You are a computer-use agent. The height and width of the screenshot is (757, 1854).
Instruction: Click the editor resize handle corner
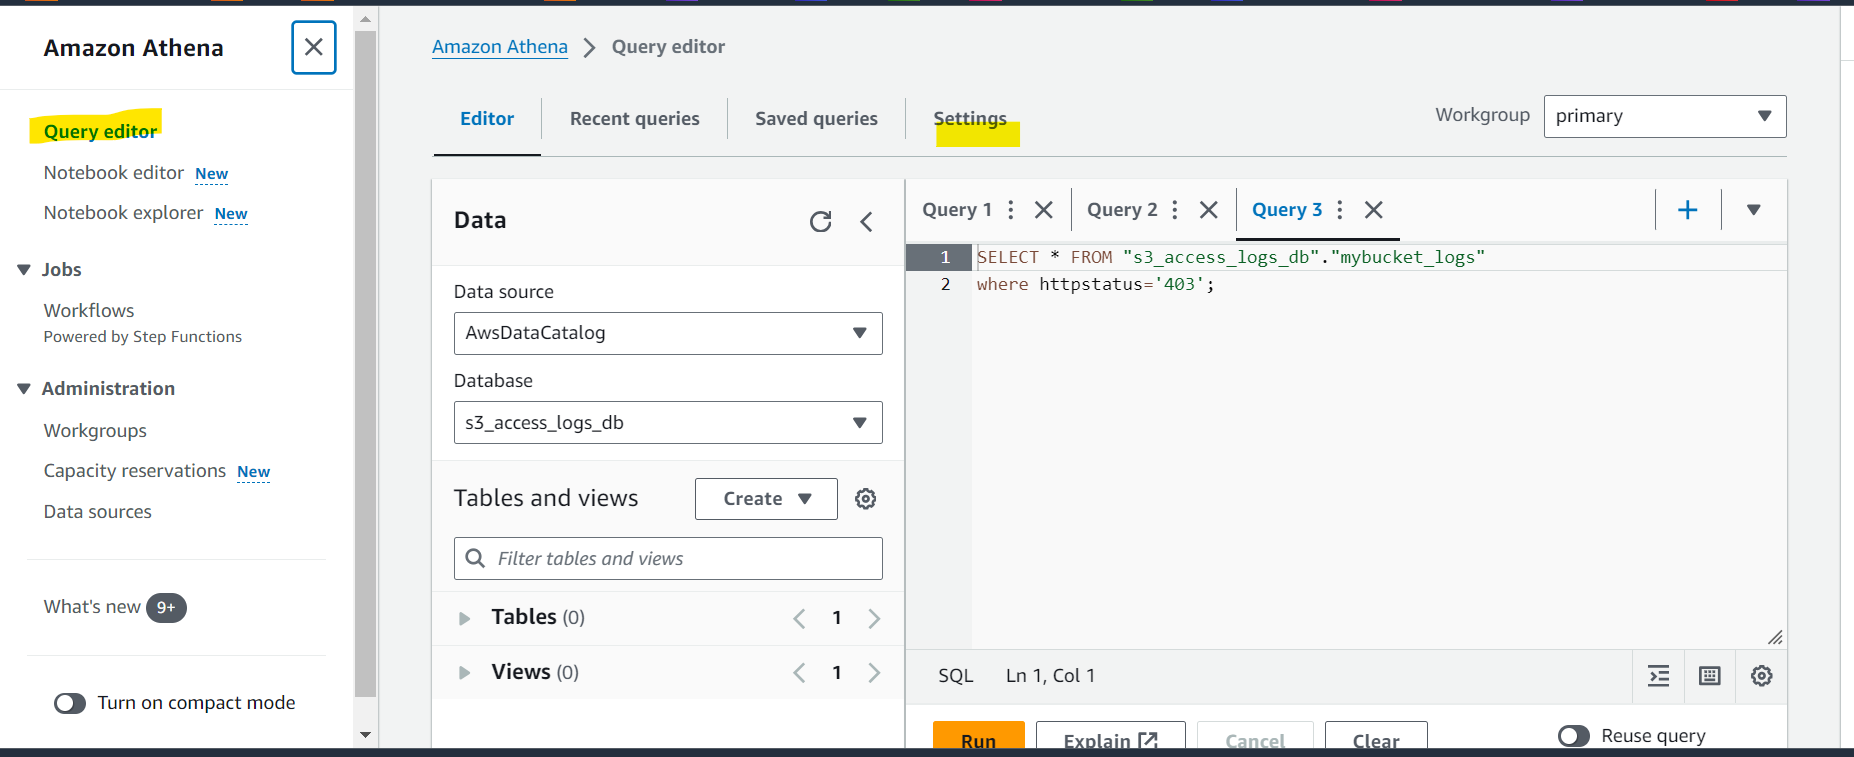click(x=1775, y=637)
